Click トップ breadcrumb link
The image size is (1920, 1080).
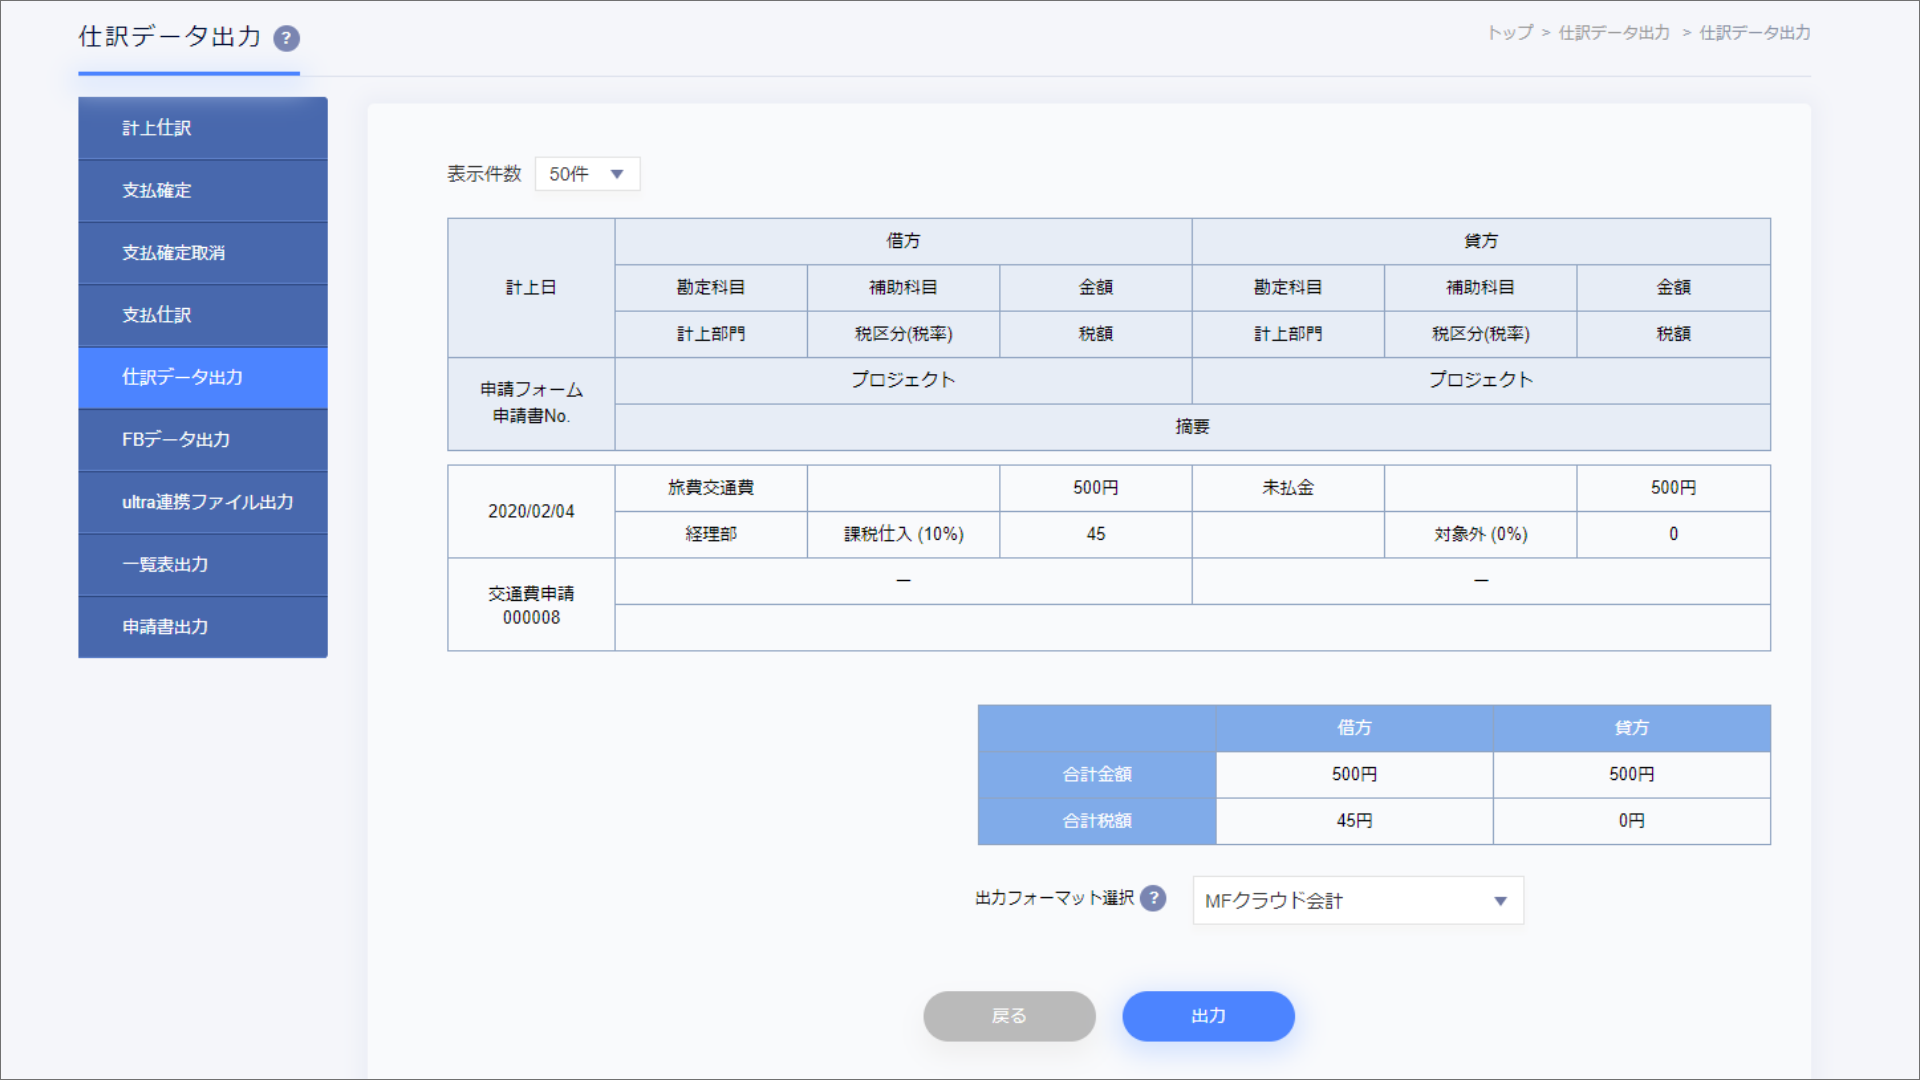coord(1509,33)
